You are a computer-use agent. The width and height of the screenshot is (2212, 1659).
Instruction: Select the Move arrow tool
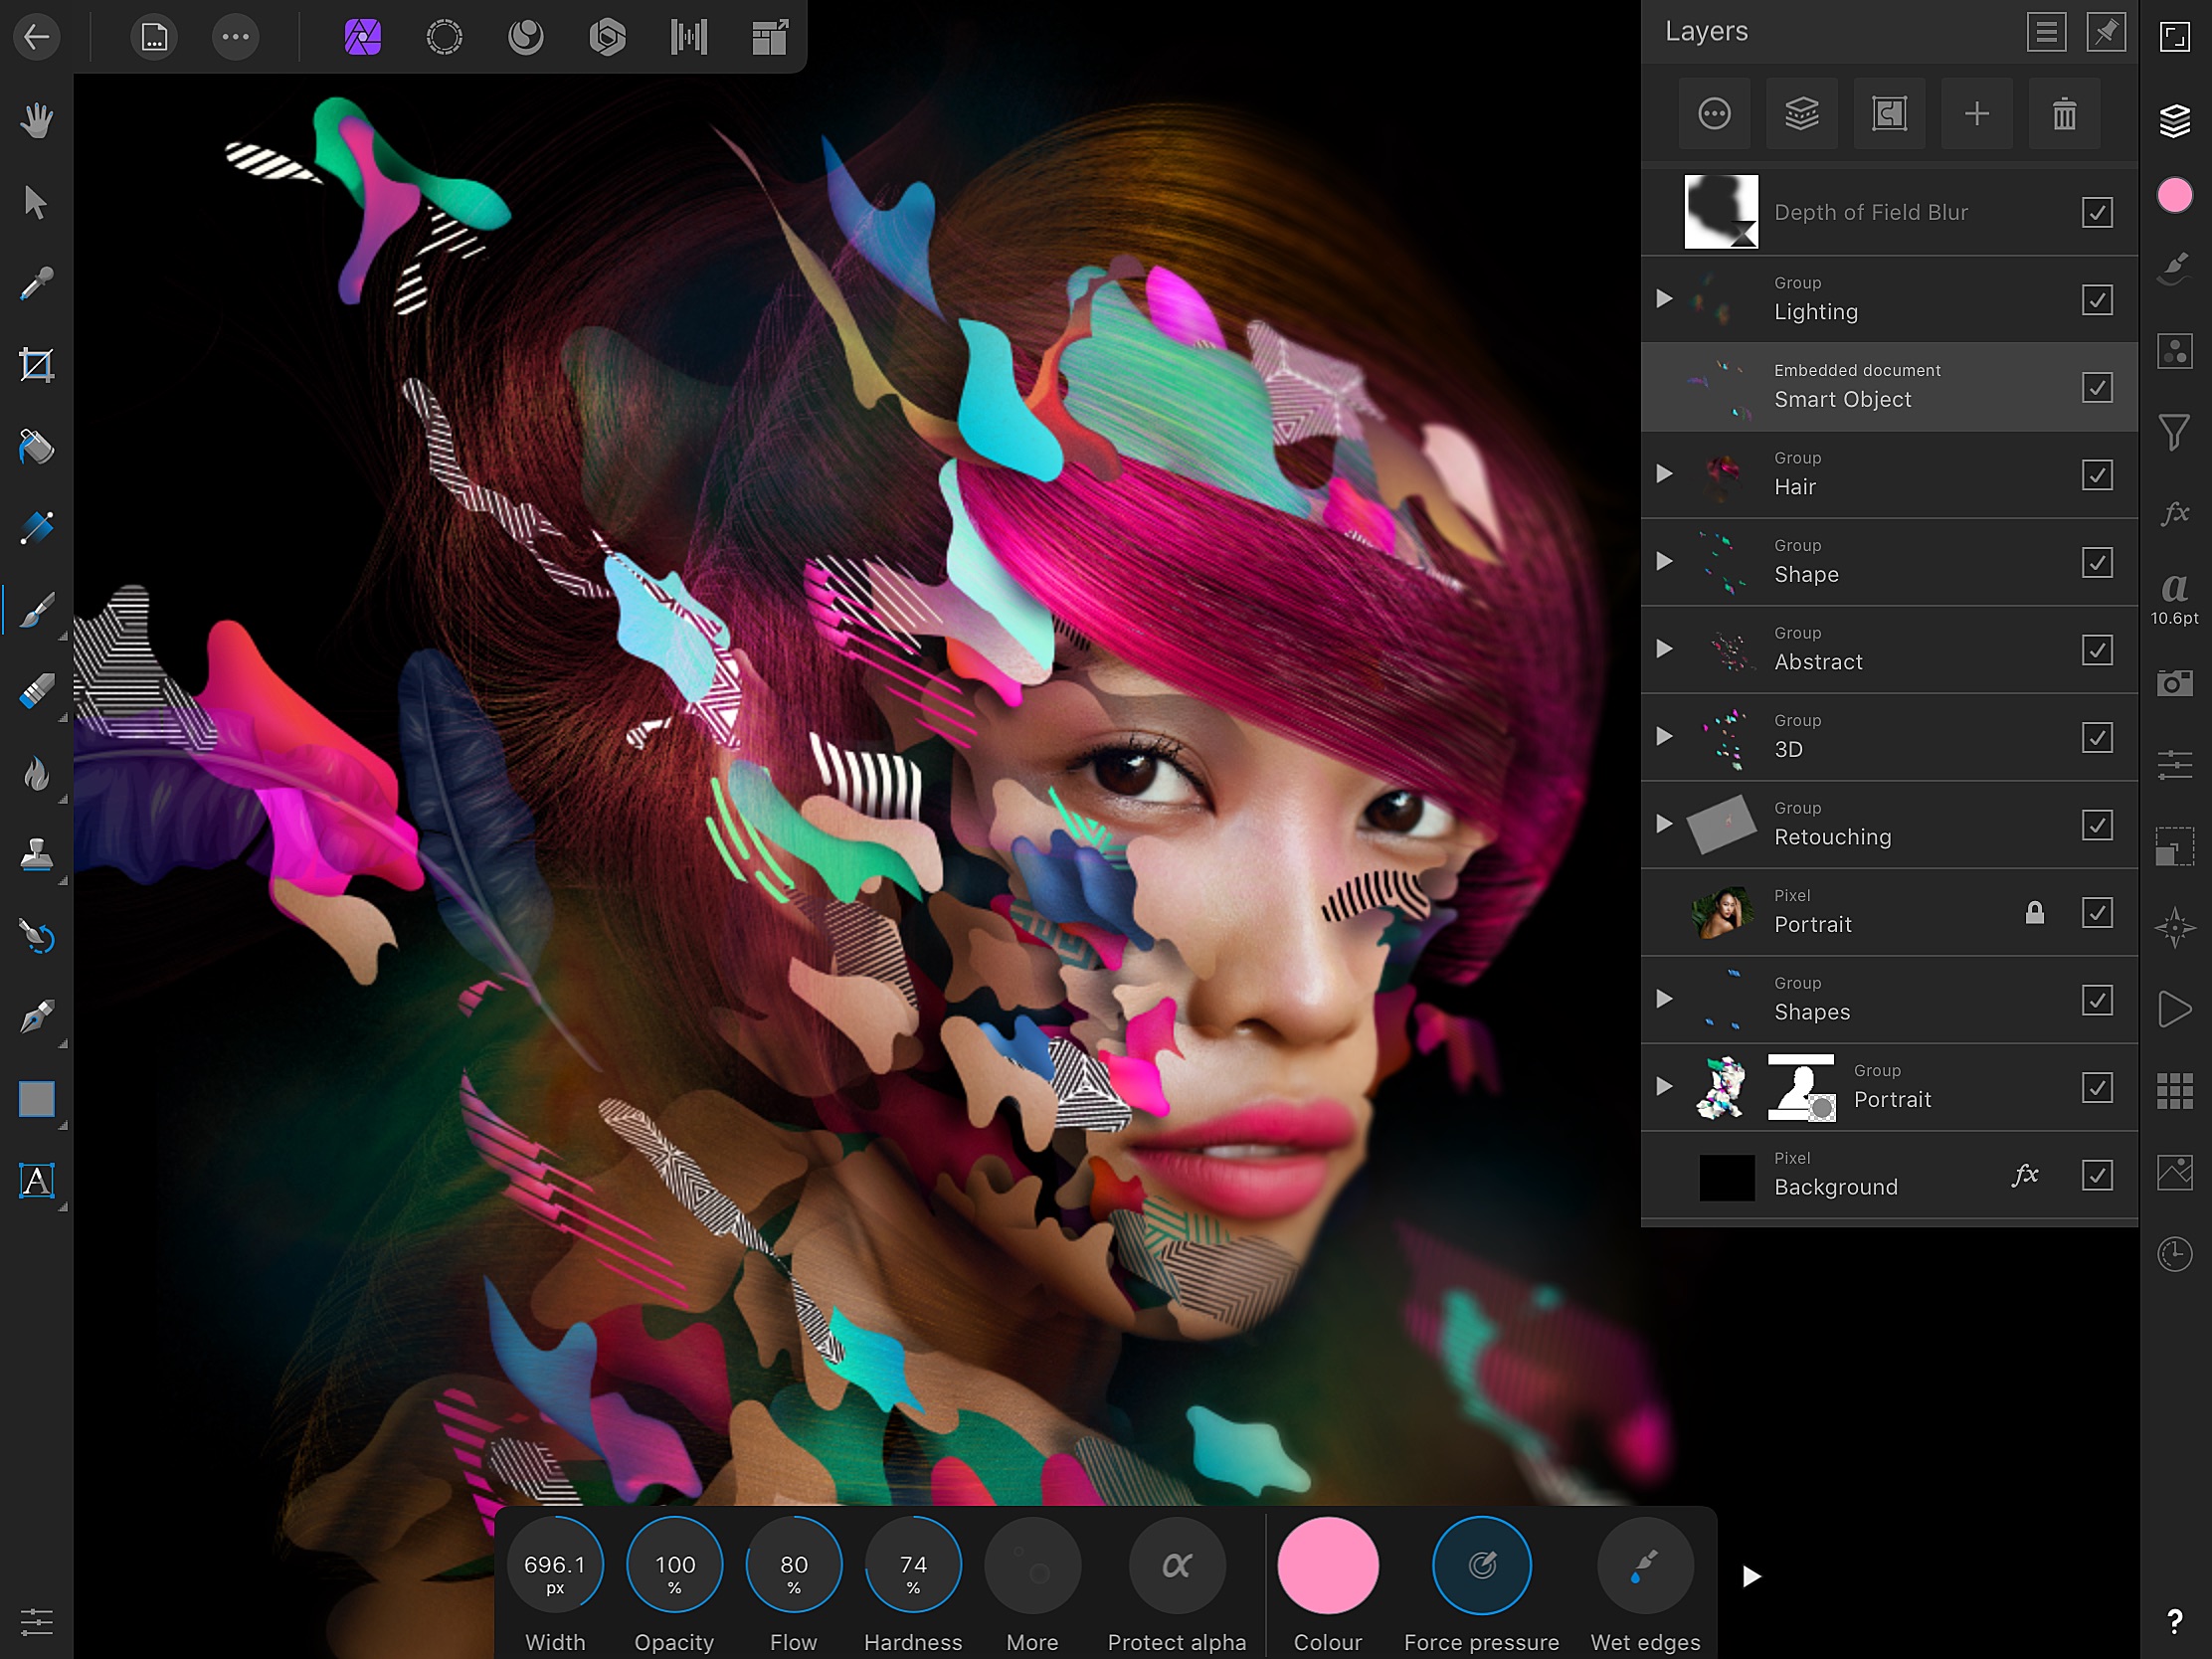(37, 203)
